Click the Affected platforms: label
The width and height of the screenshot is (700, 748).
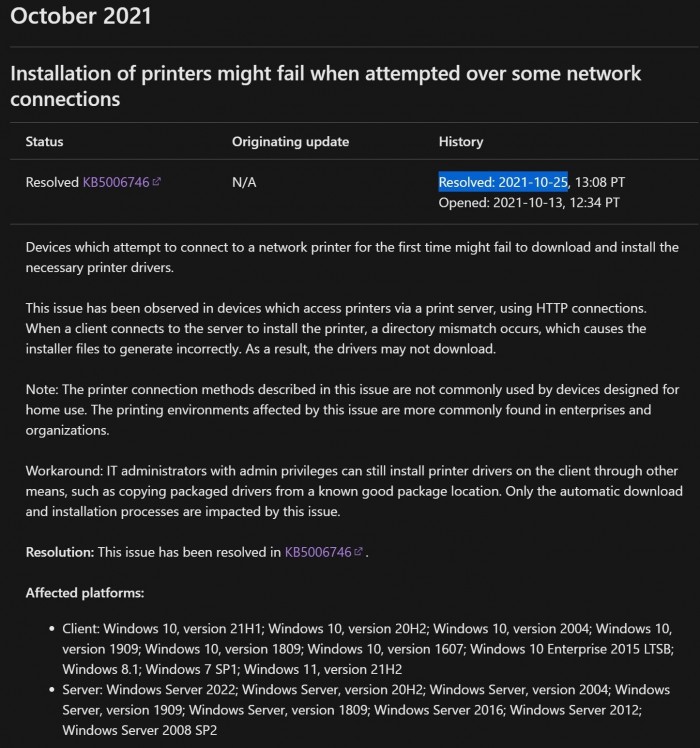pos(85,593)
